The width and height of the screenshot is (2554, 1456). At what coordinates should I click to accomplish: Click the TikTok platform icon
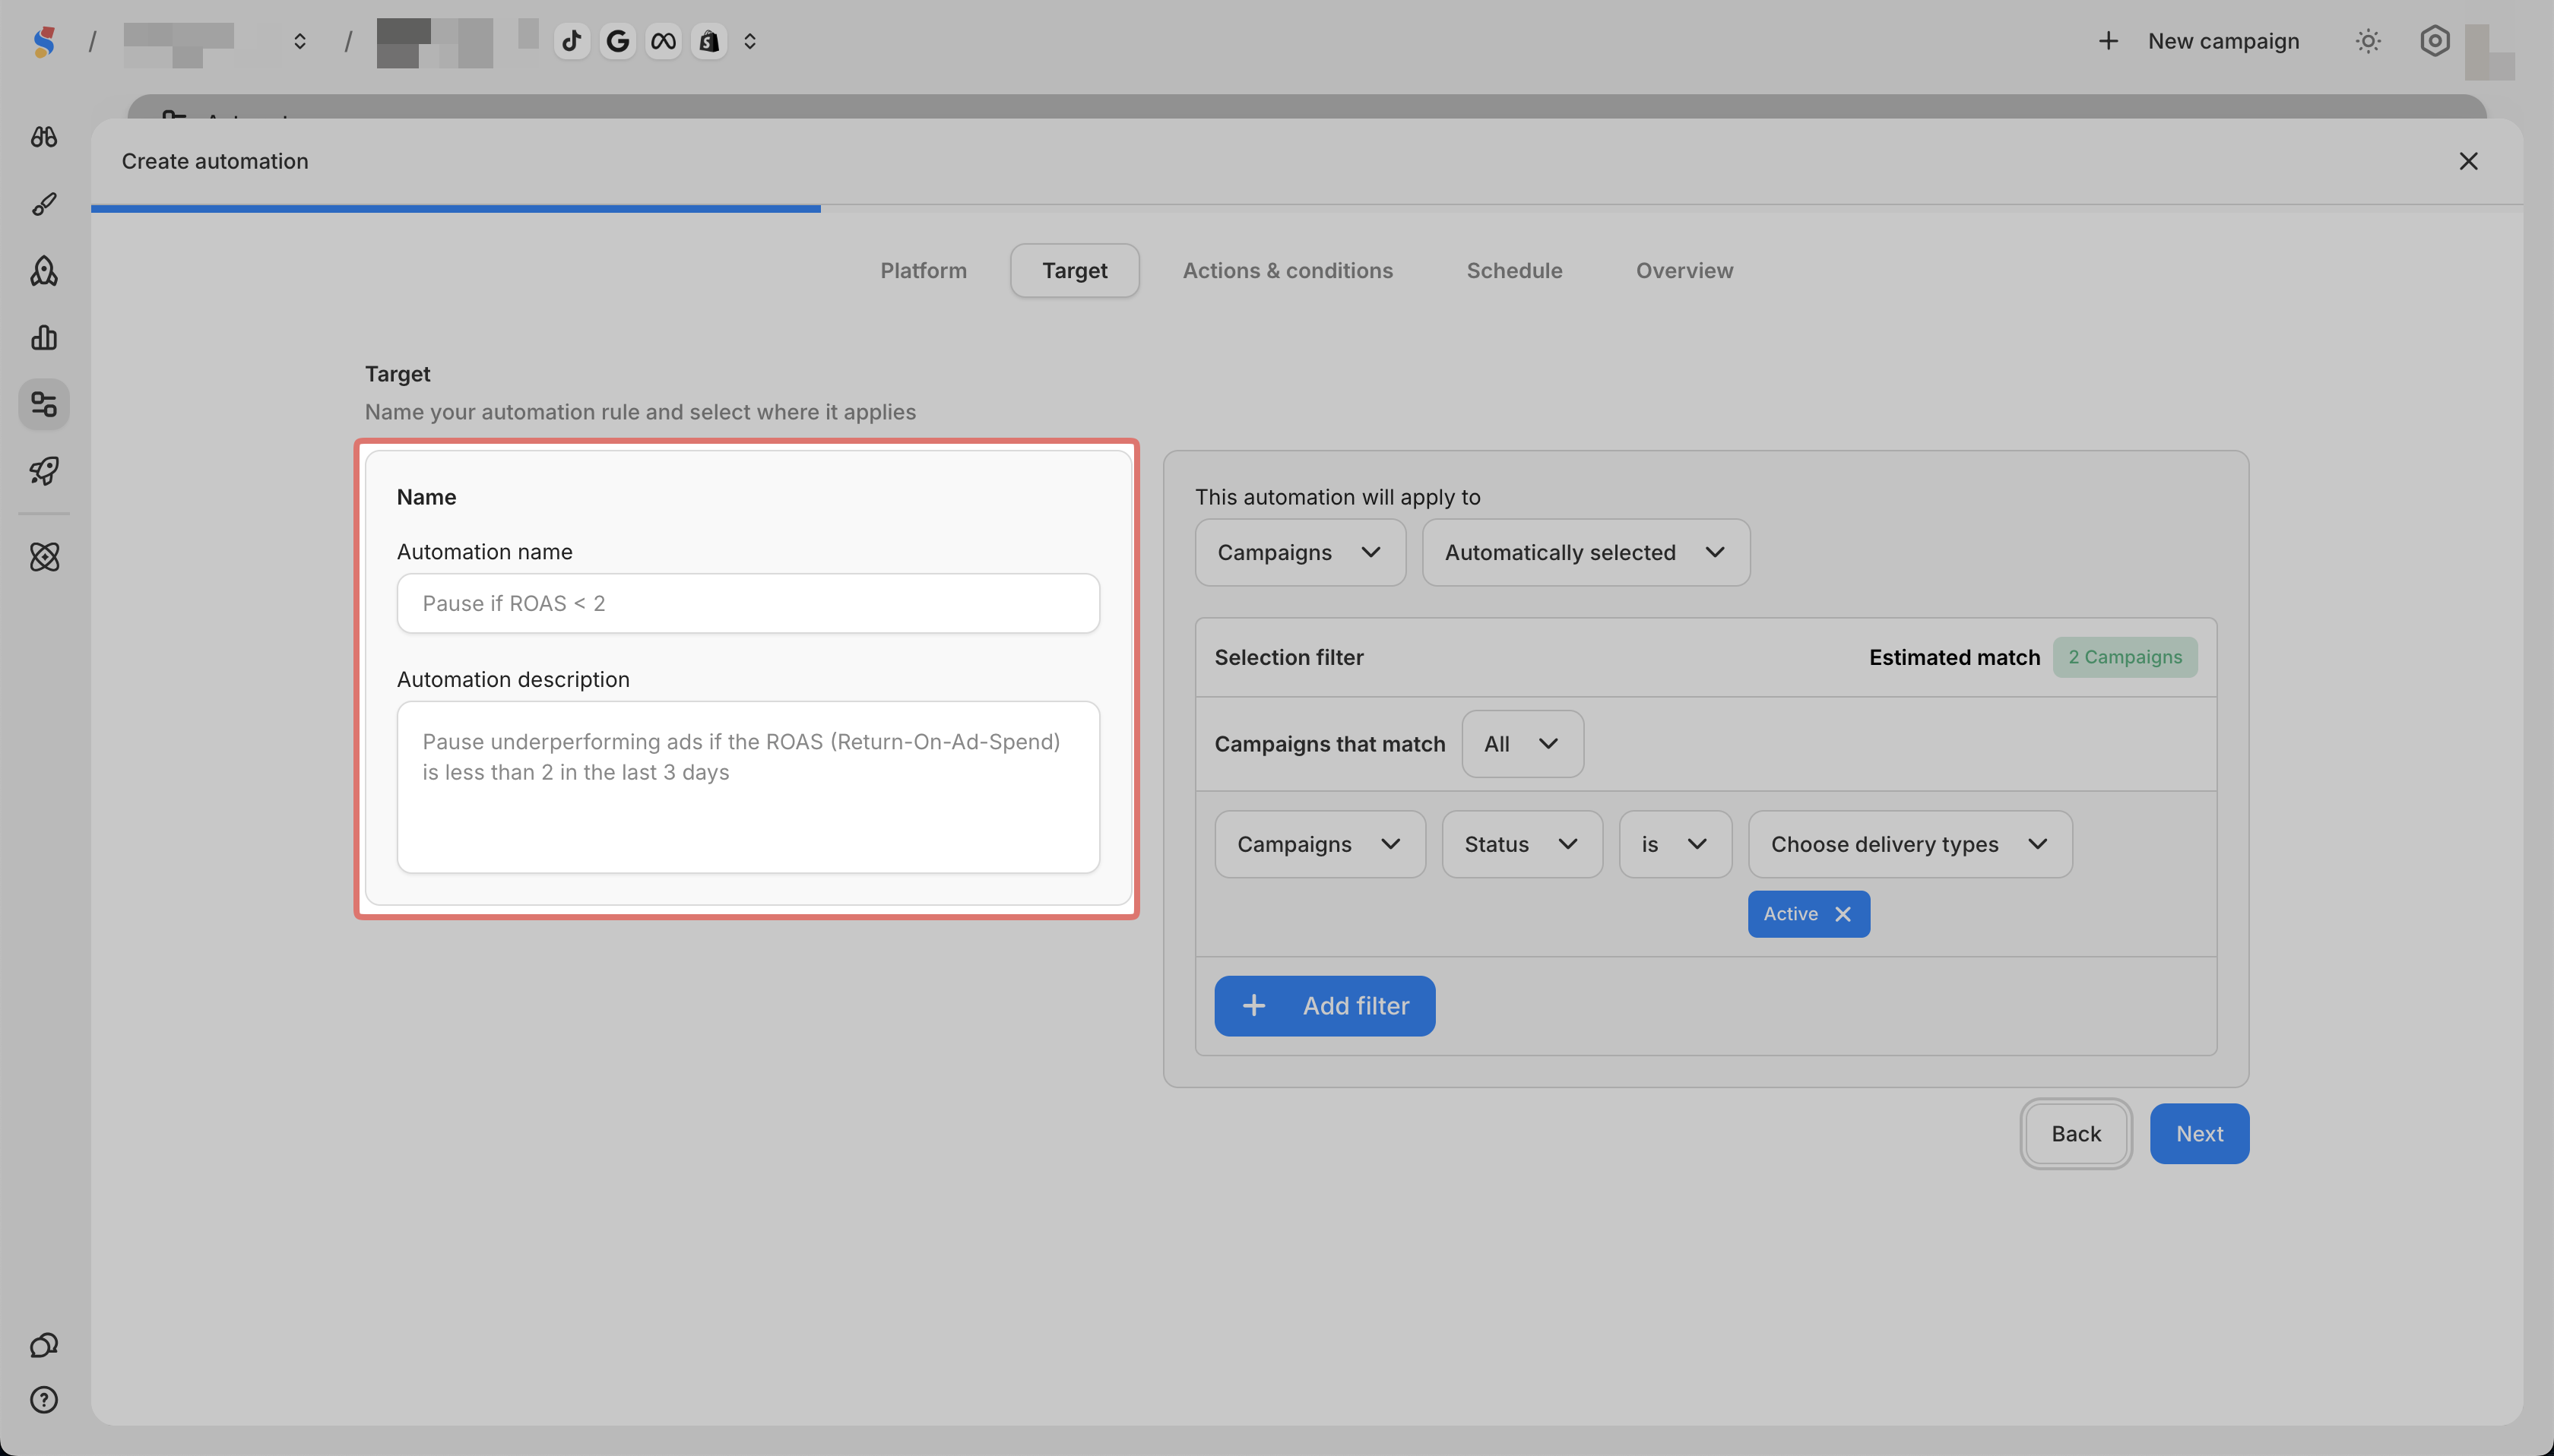point(572,41)
